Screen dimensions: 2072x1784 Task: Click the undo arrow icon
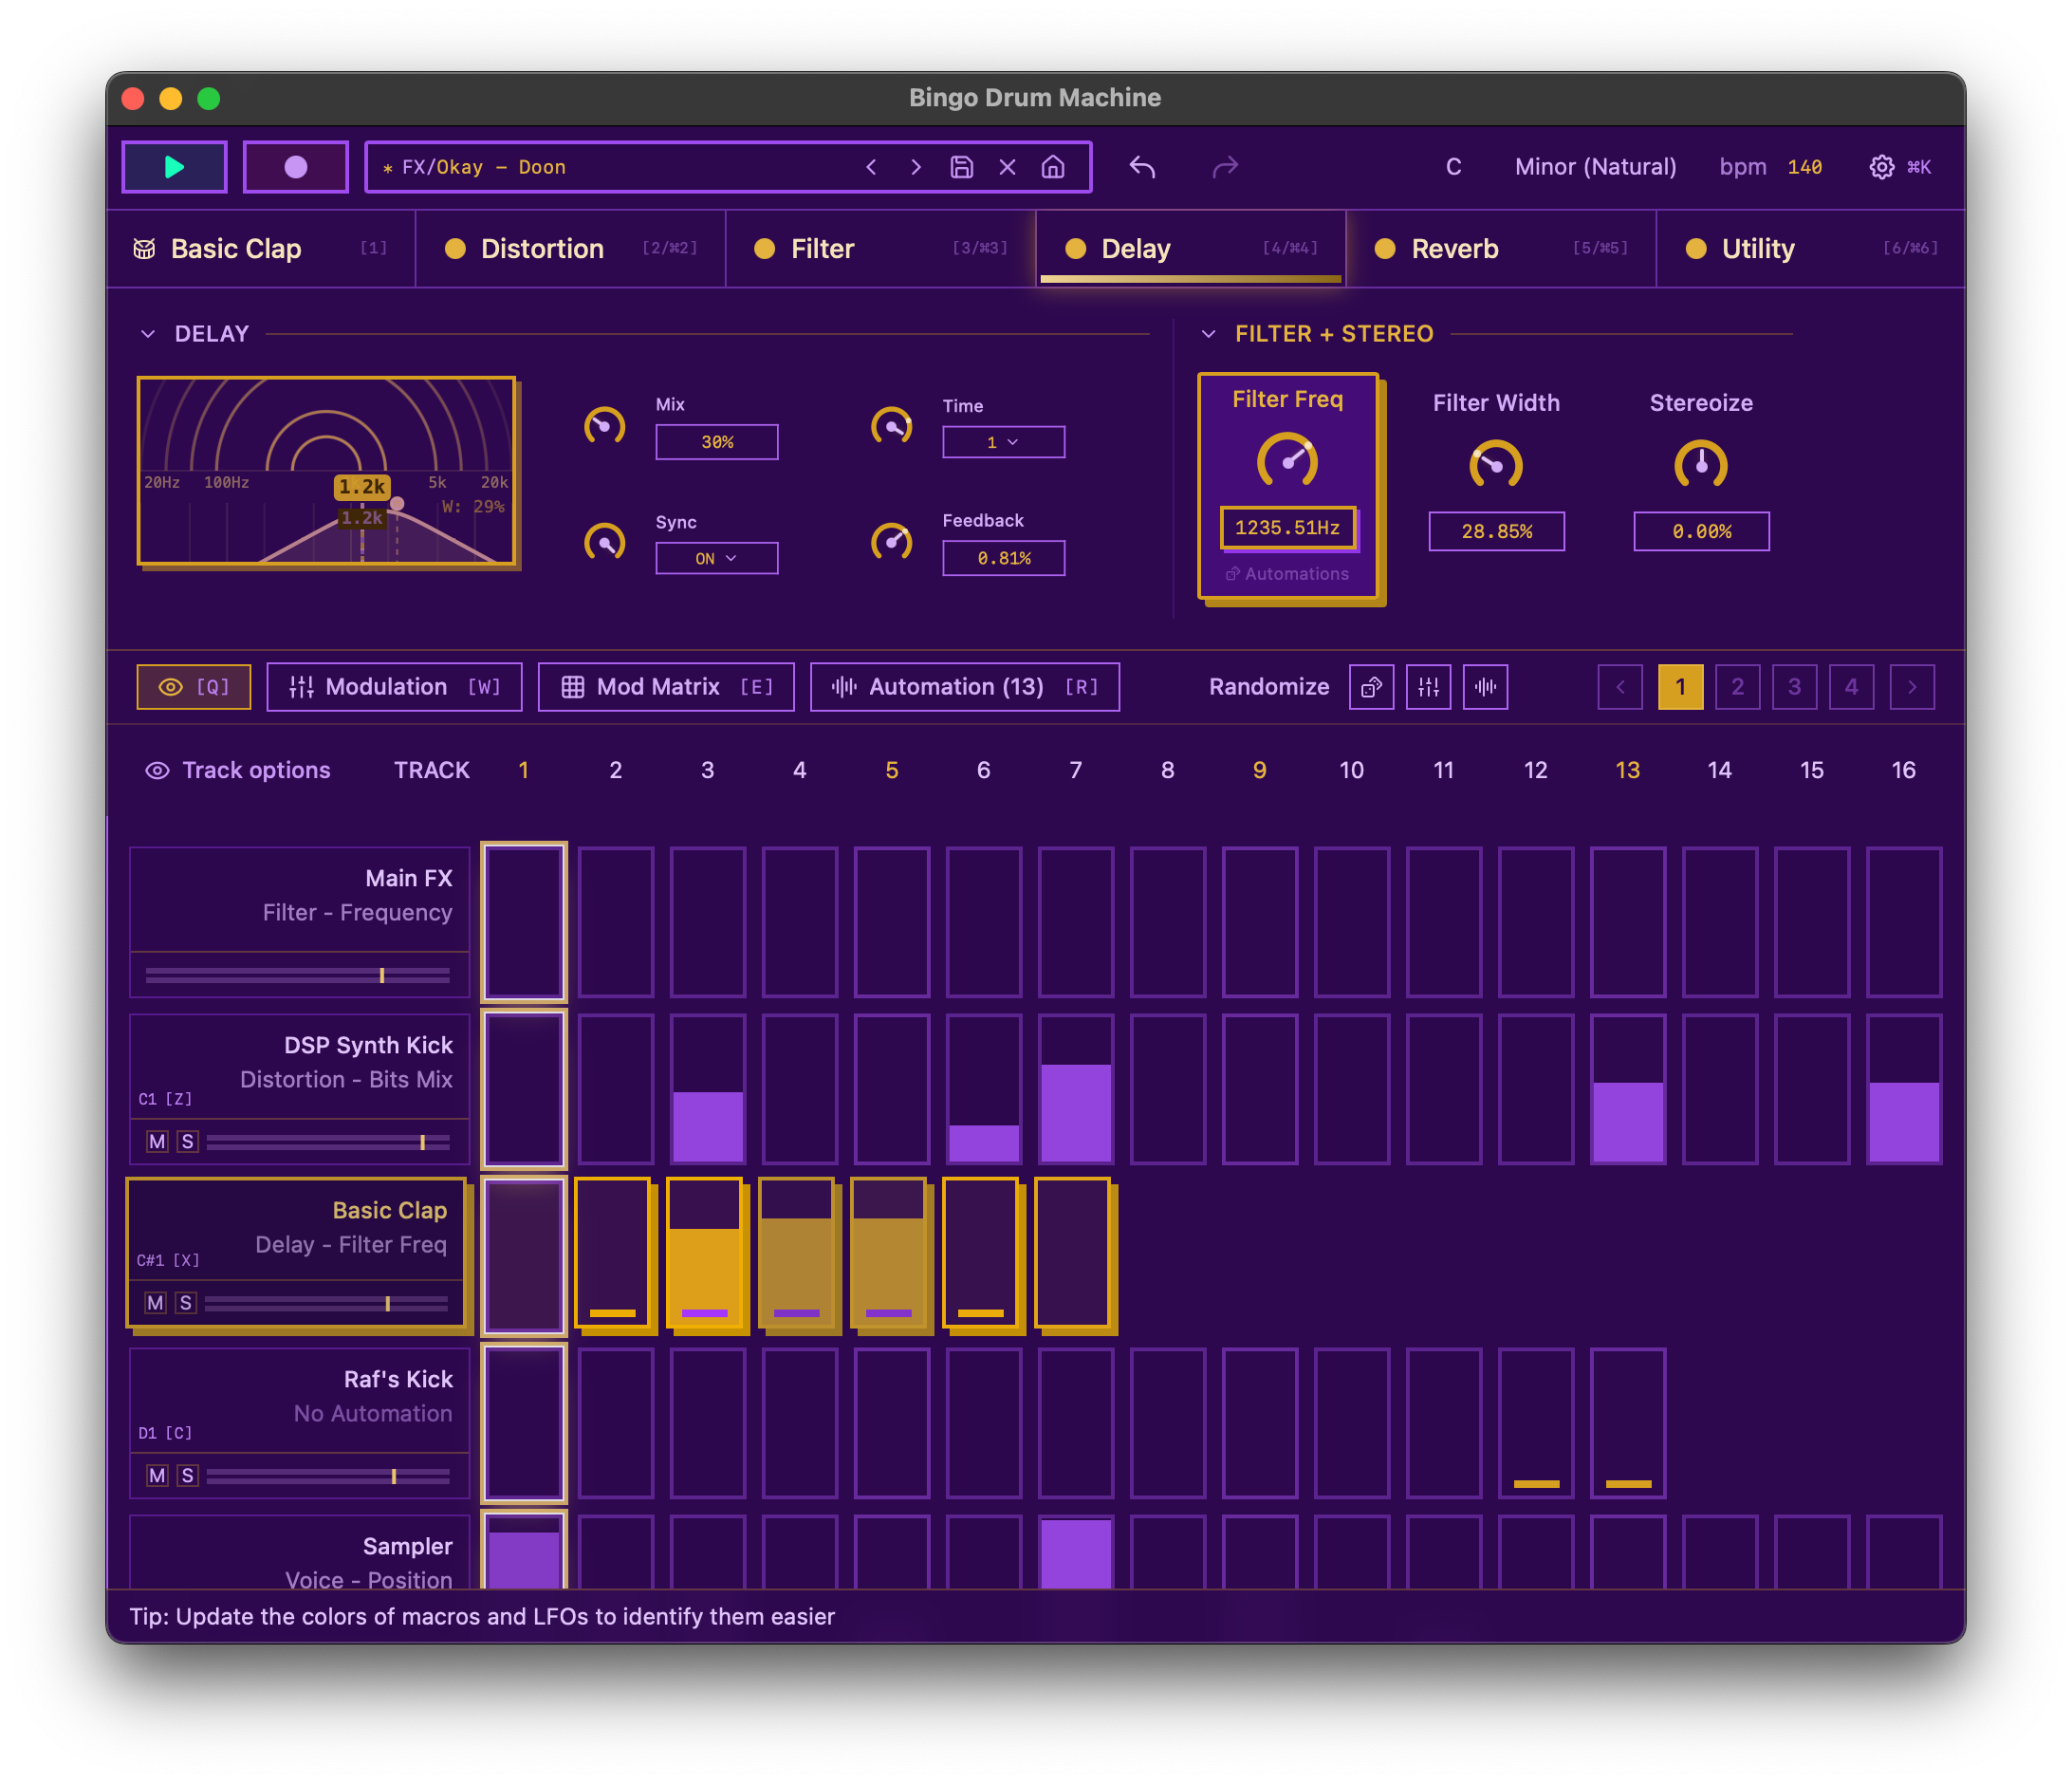[1142, 167]
